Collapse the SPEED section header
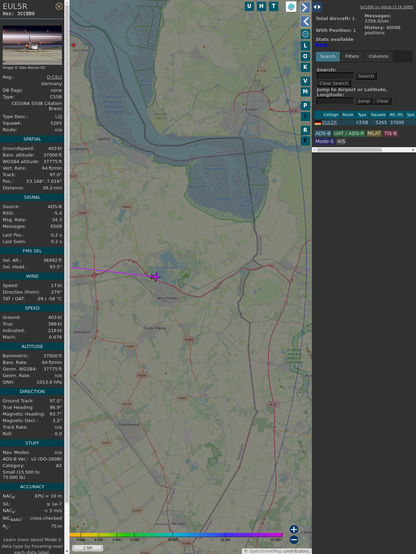 point(32,308)
